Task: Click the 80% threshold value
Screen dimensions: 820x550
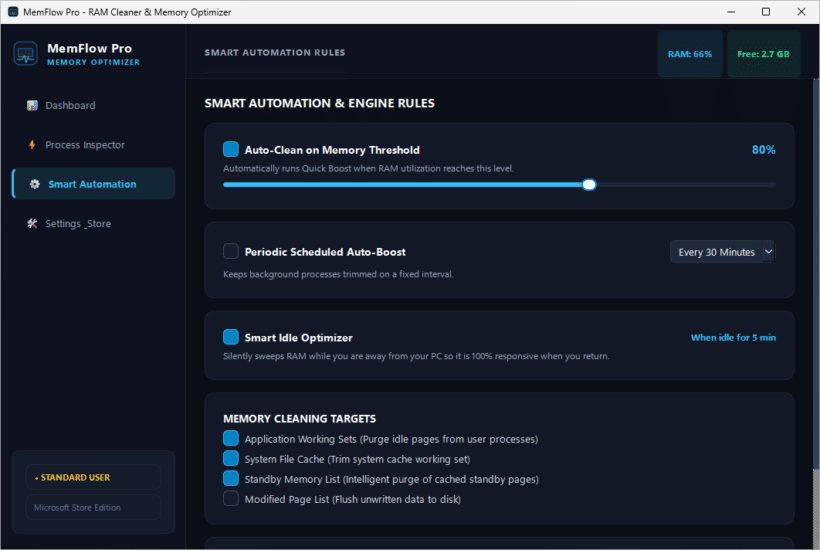Action: point(764,150)
